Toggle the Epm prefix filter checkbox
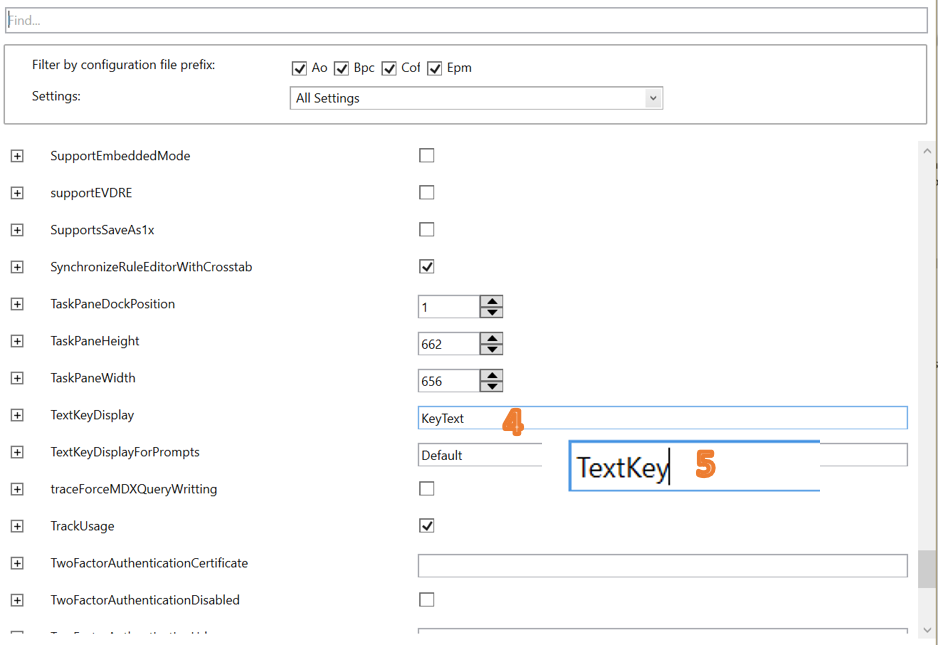The width and height of the screenshot is (938, 645). click(434, 68)
